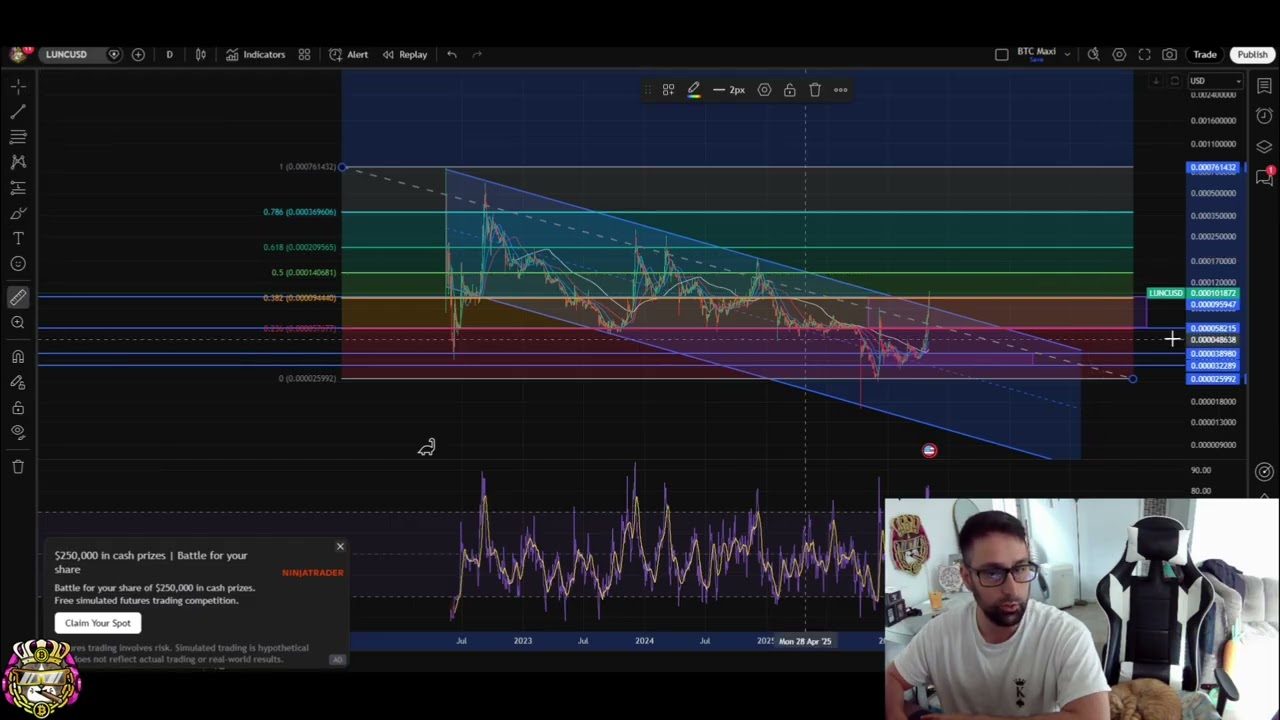Select the zoom in tool
This screenshot has width=1280, height=720.
coord(18,322)
